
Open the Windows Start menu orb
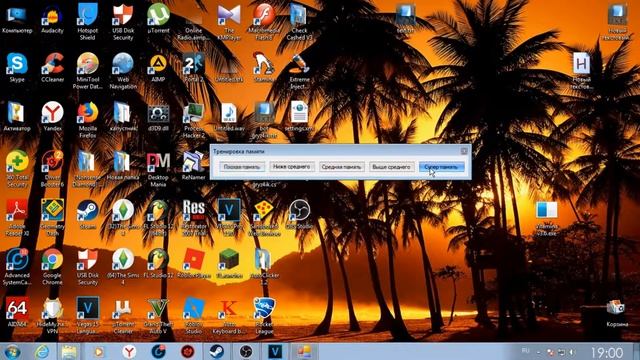(12, 352)
